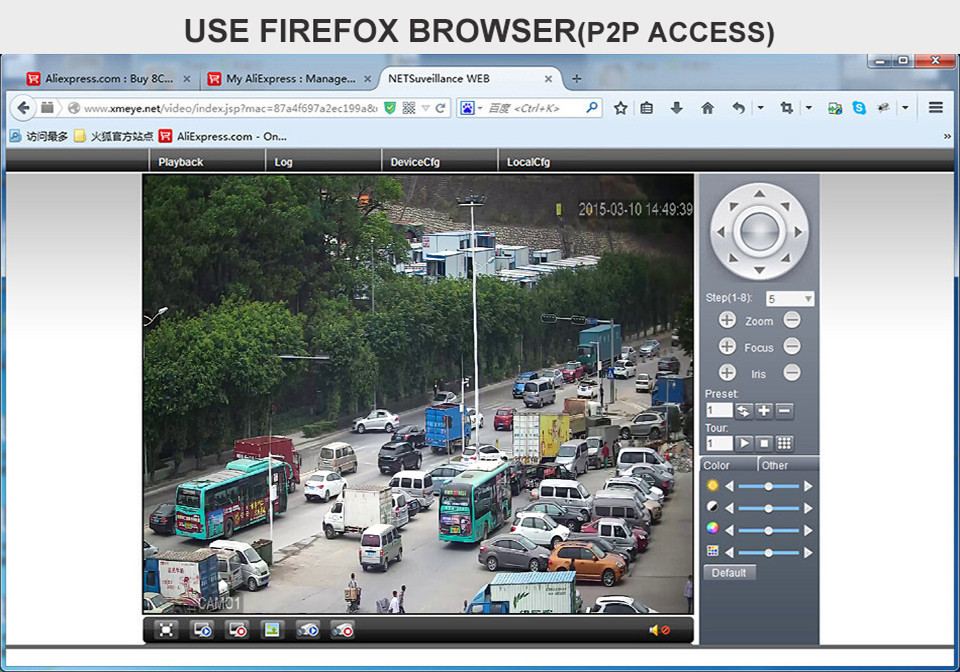This screenshot has height=672, width=960.
Task: Click the brightness slider handle
Action: pos(768,486)
